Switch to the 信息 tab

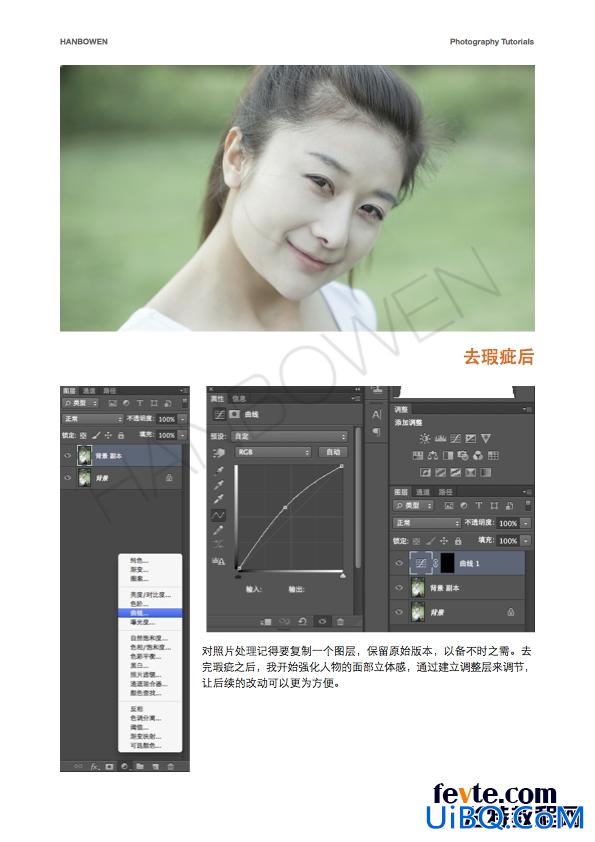[239, 398]
